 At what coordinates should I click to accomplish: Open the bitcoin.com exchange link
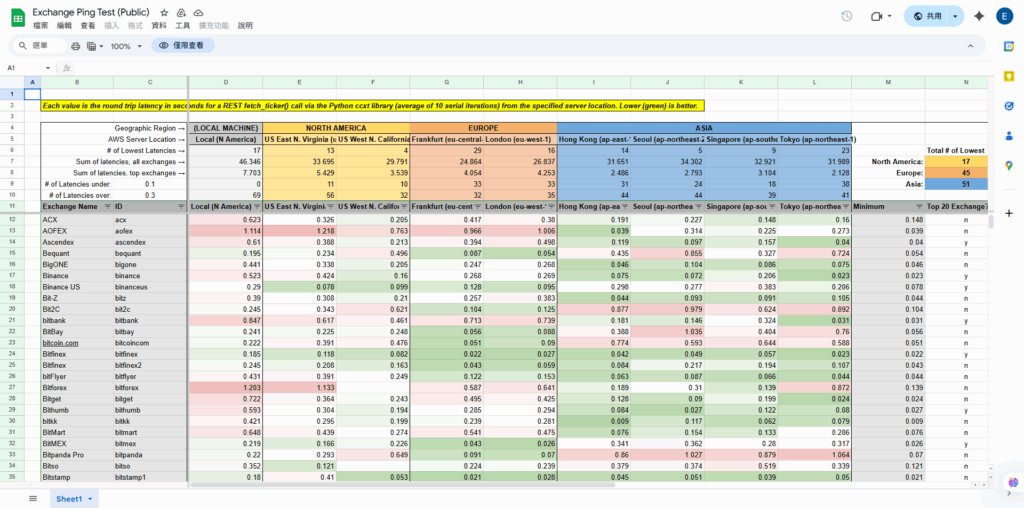[x=61, y=343]
